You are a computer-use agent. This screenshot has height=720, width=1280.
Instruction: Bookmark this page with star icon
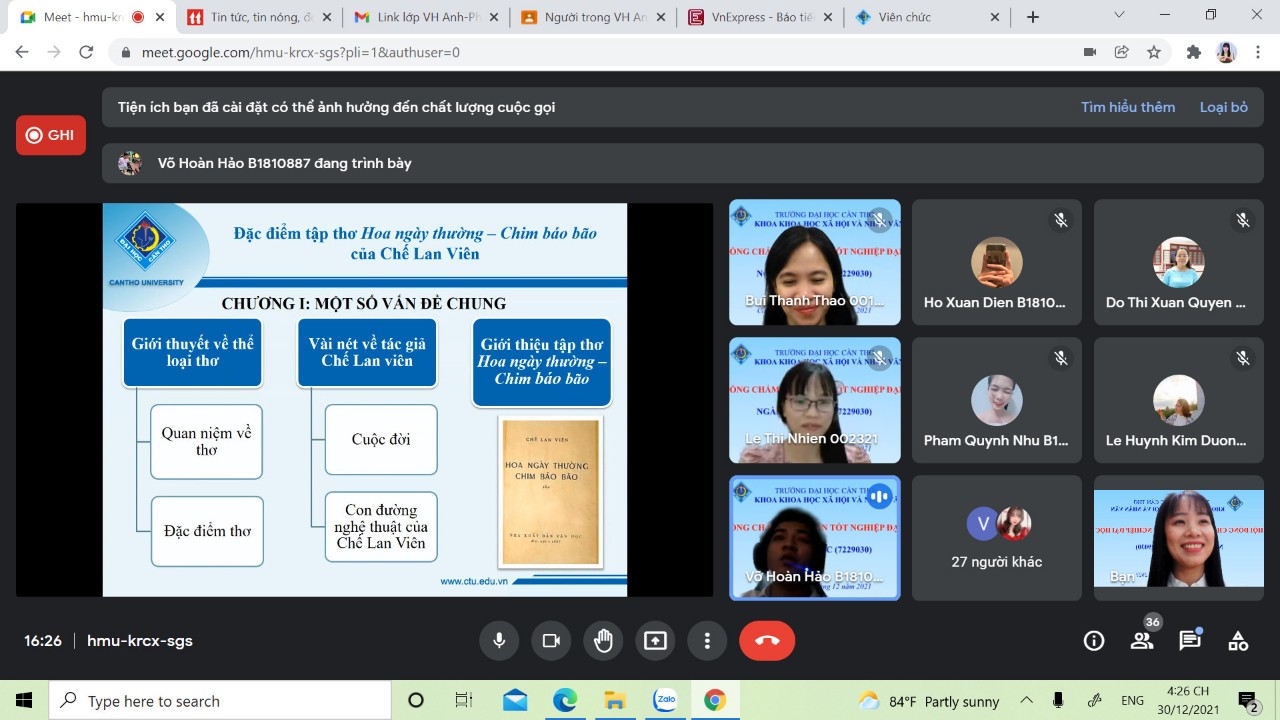[1154, 52]
